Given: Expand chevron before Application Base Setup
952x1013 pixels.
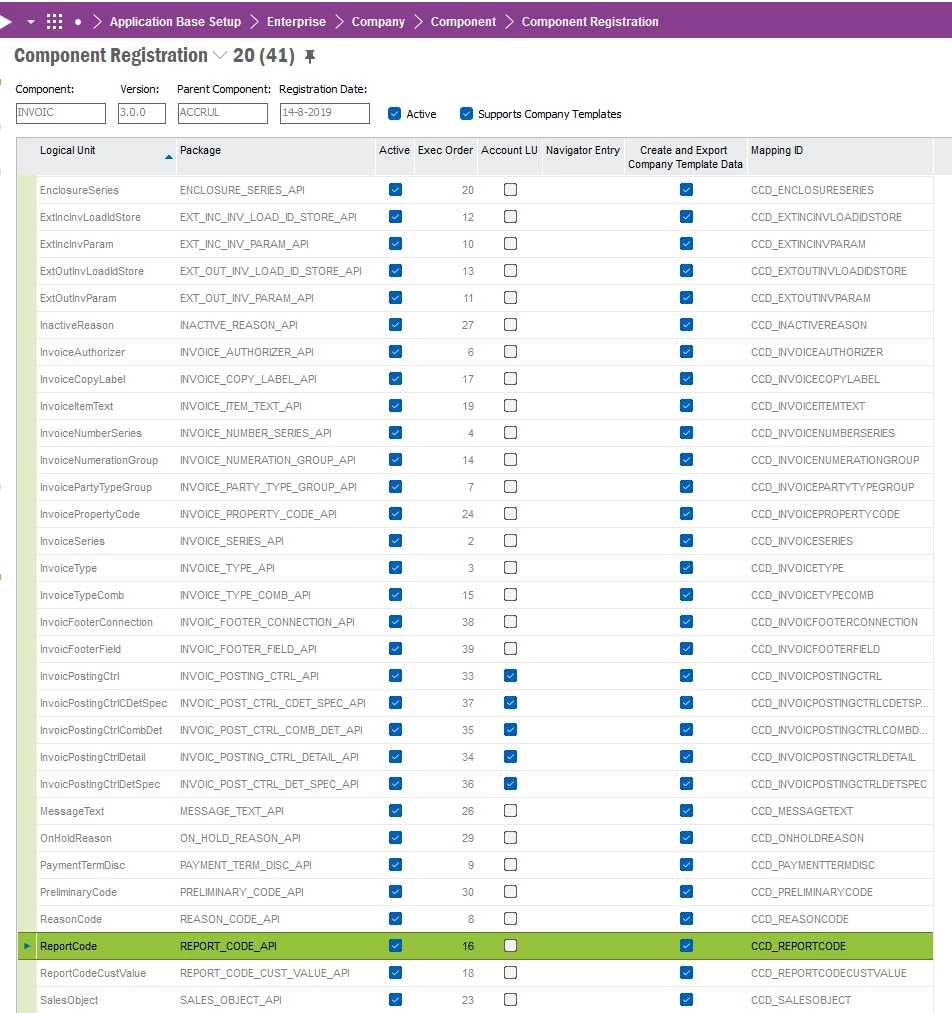Looking at the screenshot, I should (97, 21).
